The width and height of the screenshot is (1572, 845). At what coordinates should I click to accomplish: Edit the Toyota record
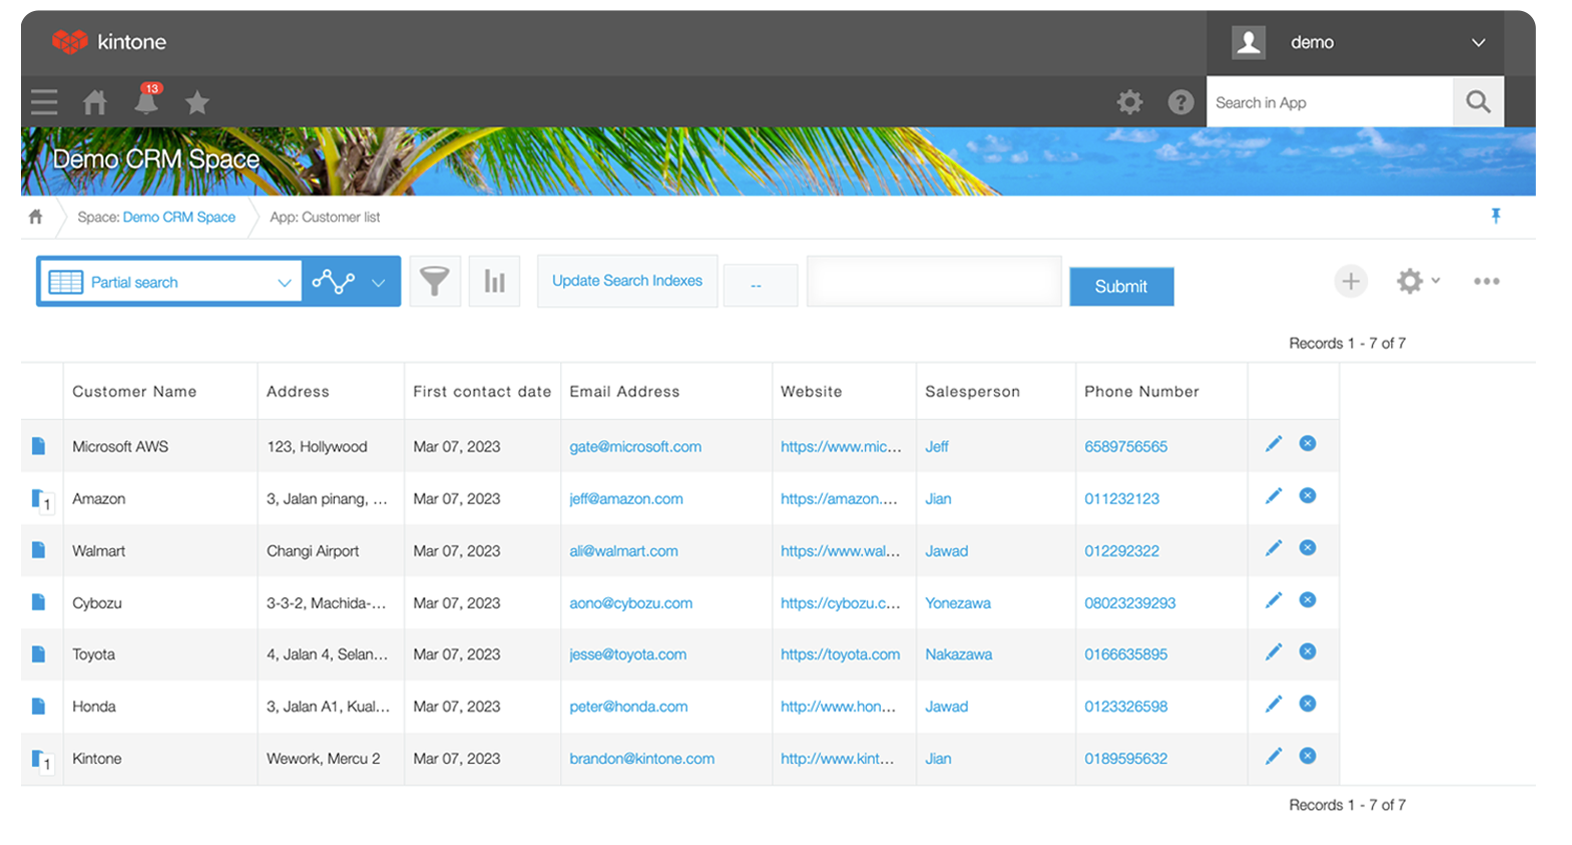[x=1274, y=651]
